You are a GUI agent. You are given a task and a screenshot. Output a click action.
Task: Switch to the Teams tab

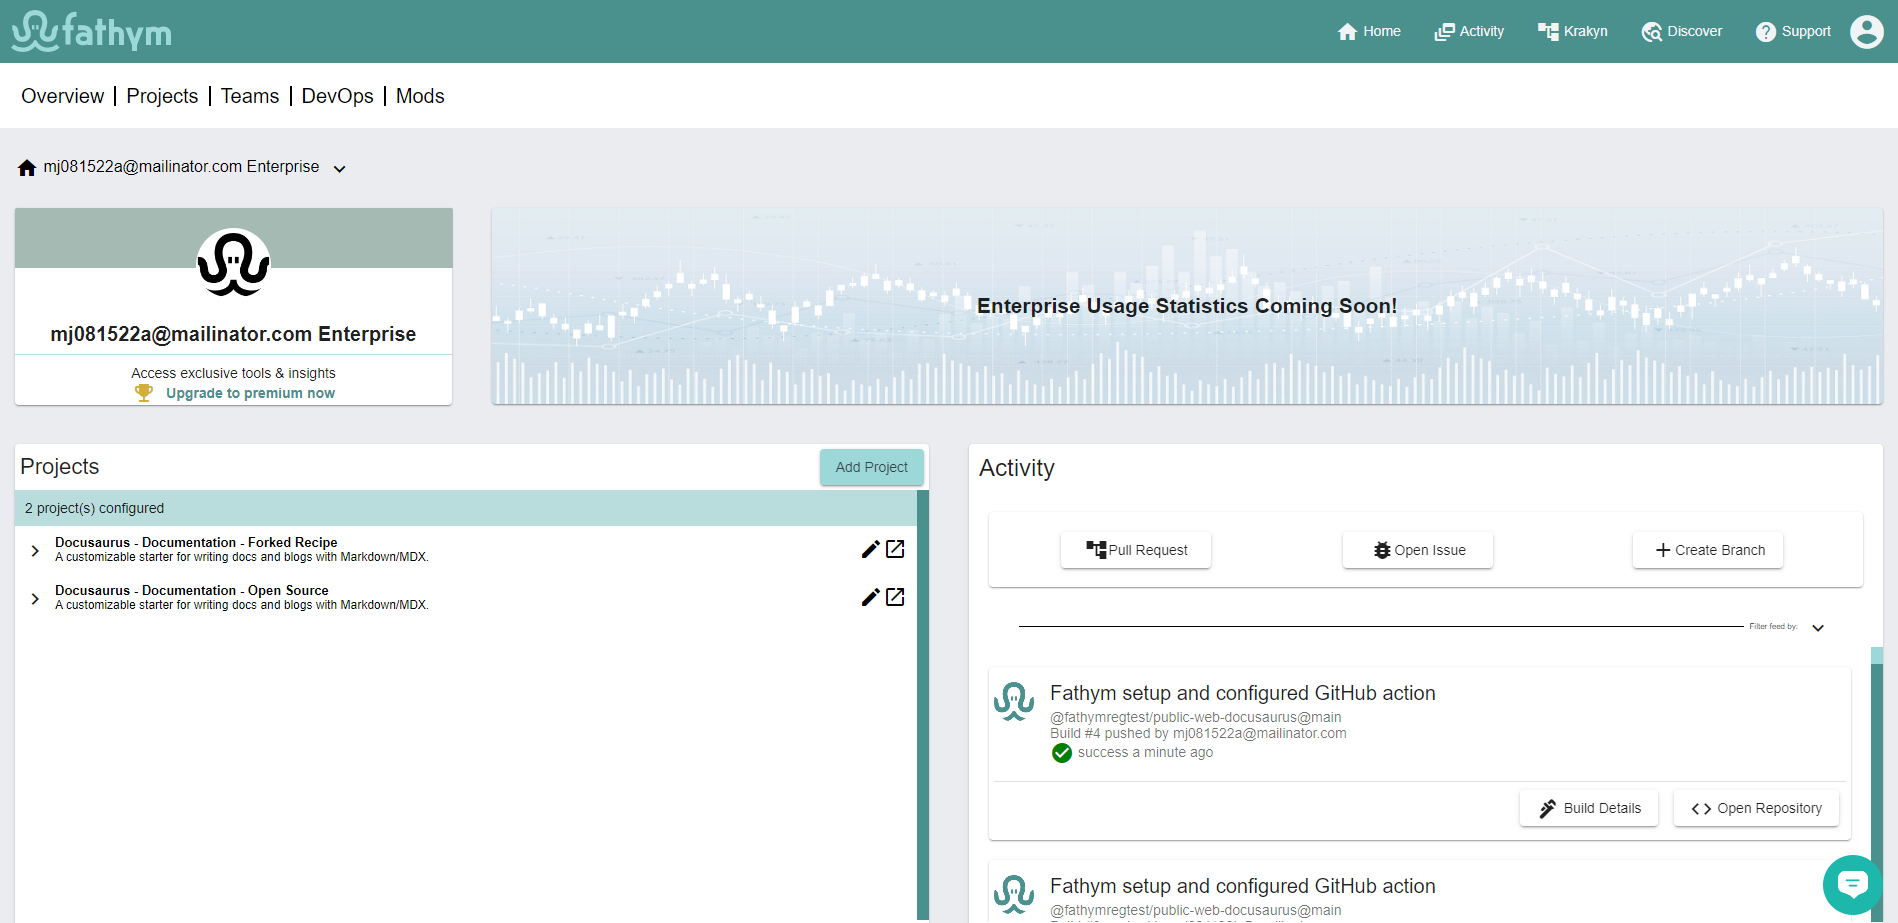coord(250,96)
